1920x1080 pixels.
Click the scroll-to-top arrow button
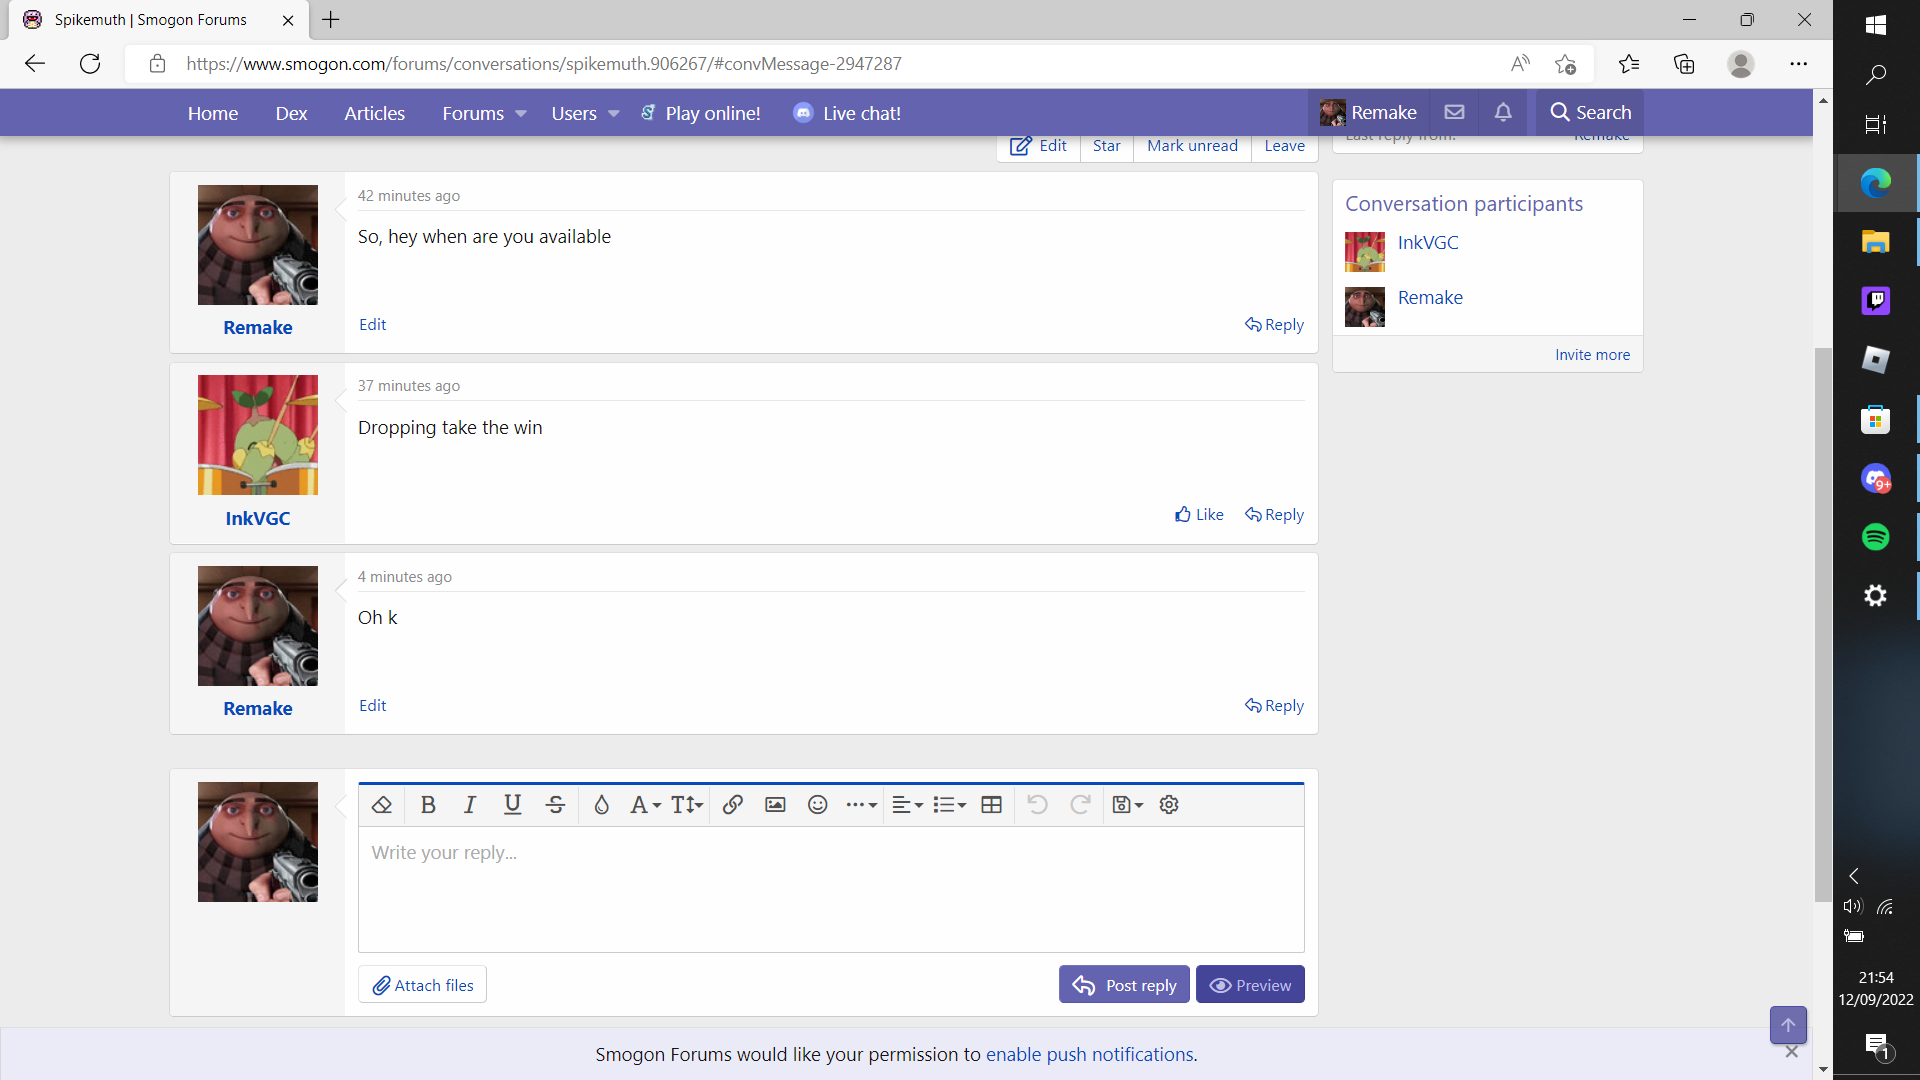pyautogui.click(x=1788, y=1025)
